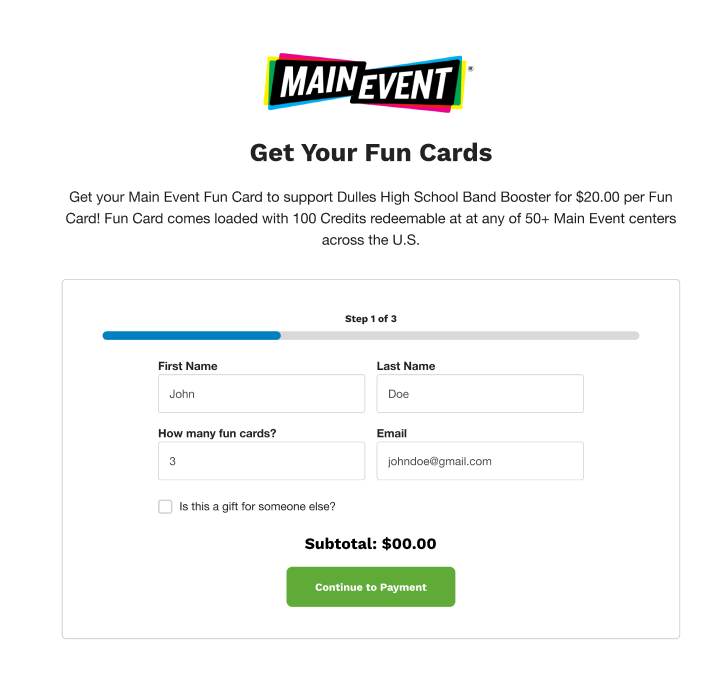The height and width of the screenshot is (683, 724).
Task: Click the Main Event logo
Action: [x=364, y=83]
